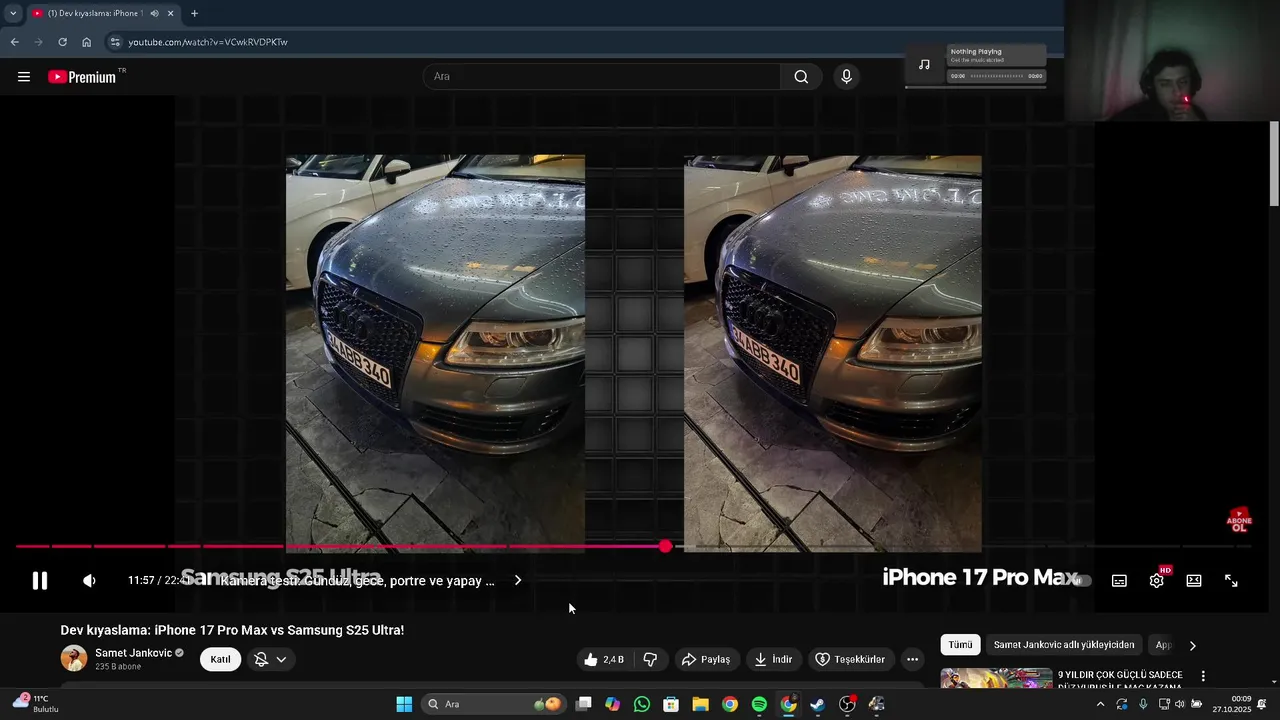Click the search magnifier button

click(x=801, y=77)
